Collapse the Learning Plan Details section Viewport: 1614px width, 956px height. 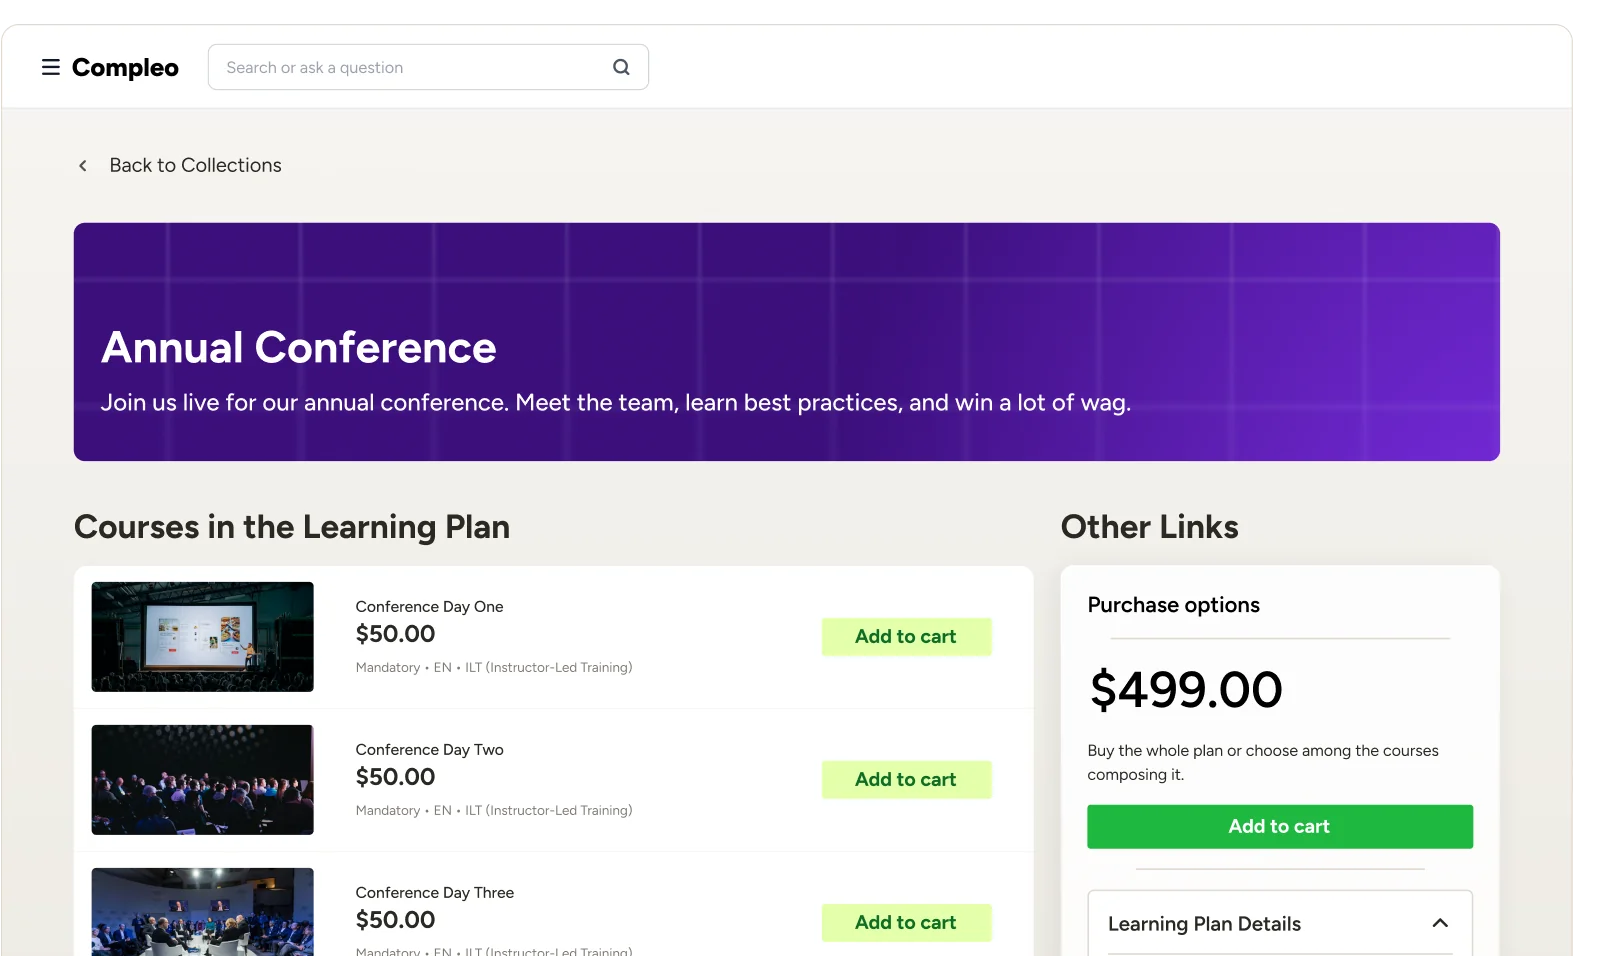point(1440,923)
